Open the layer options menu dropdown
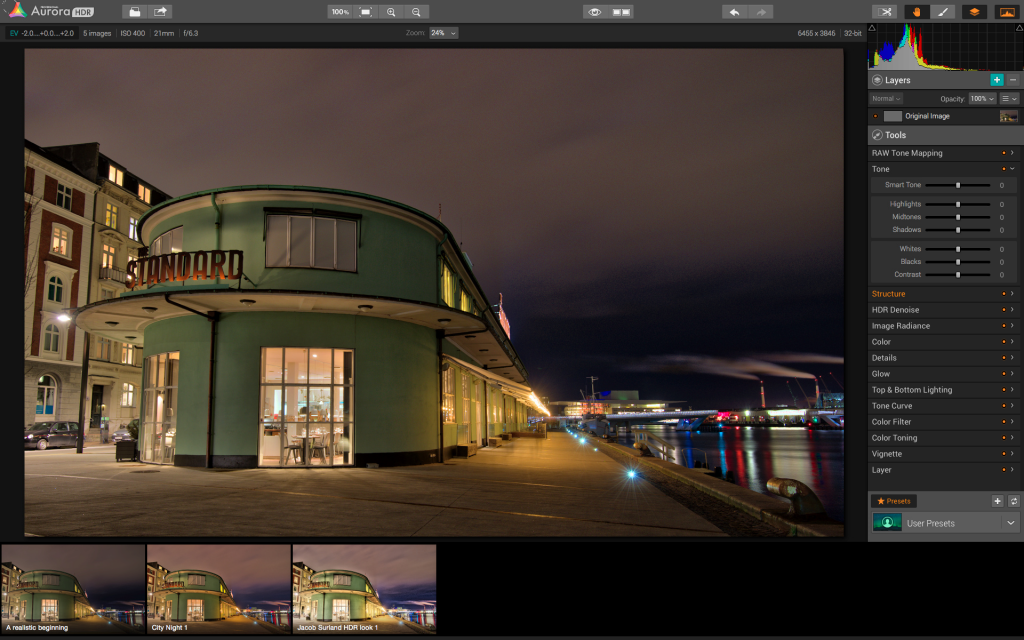1024x640 pixels. click(1010, 99)
